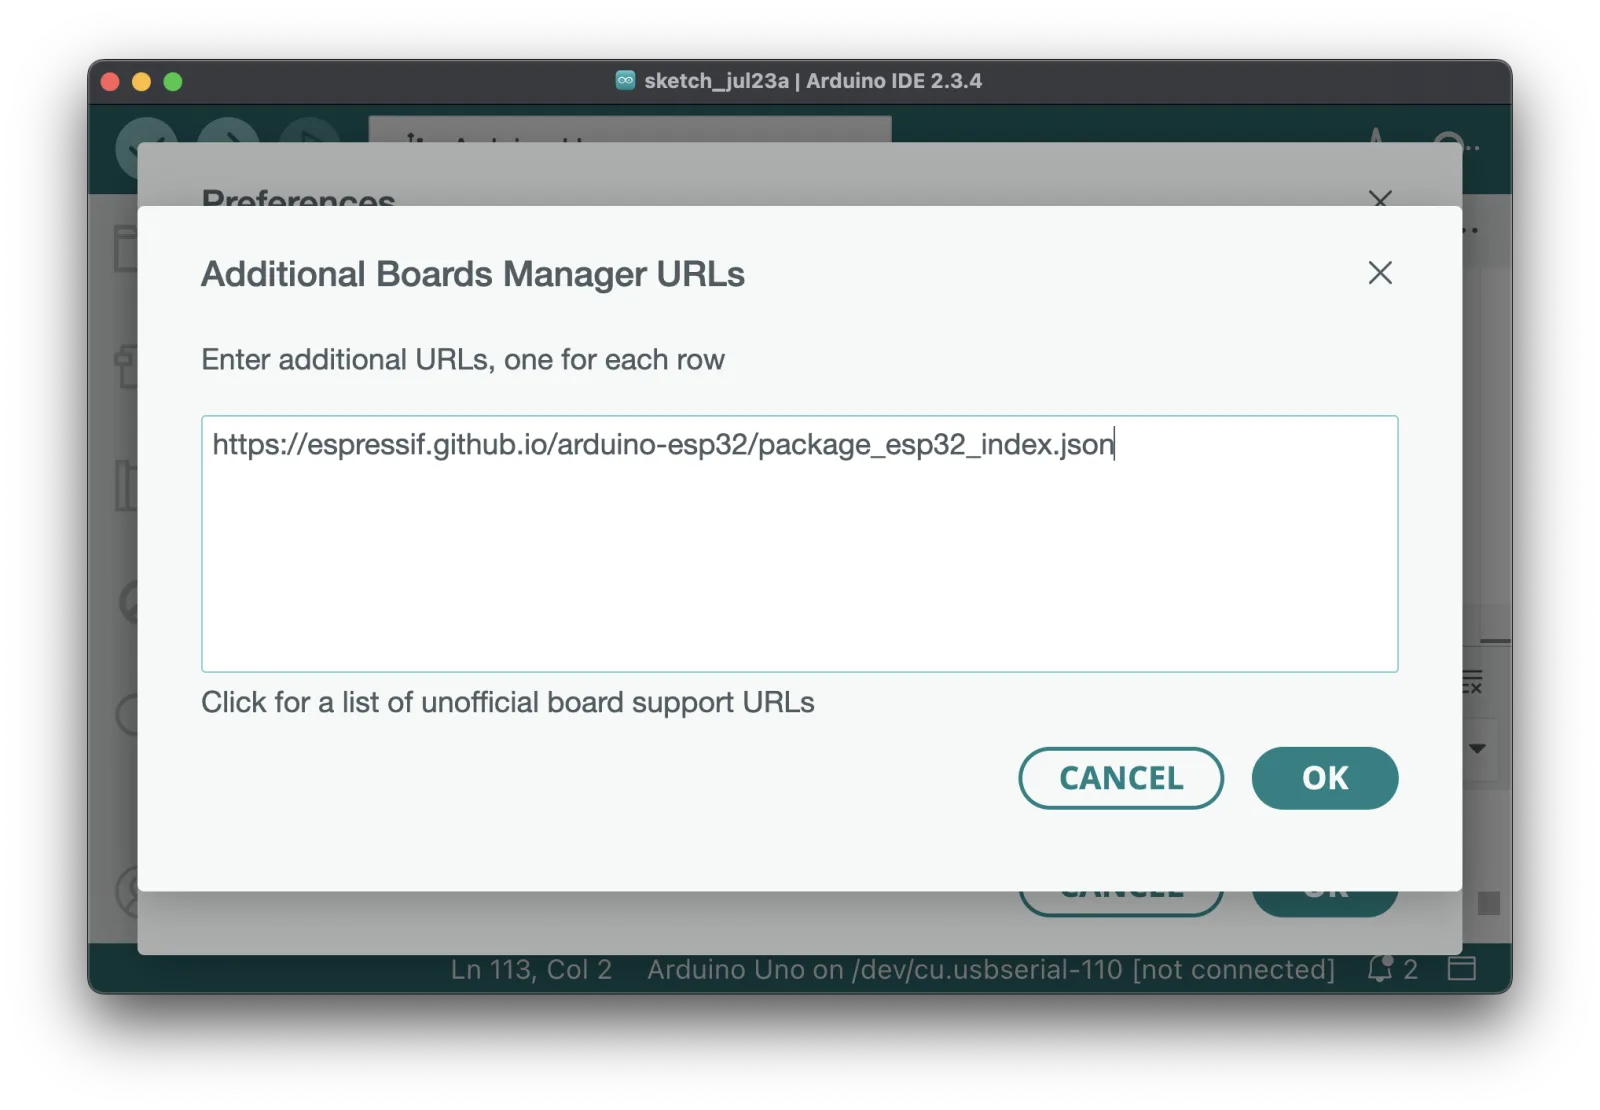This screenshot has height=1110, width=1600.
Task: Open the board selector dropdown in toolbar
Action: click(630, 129)
